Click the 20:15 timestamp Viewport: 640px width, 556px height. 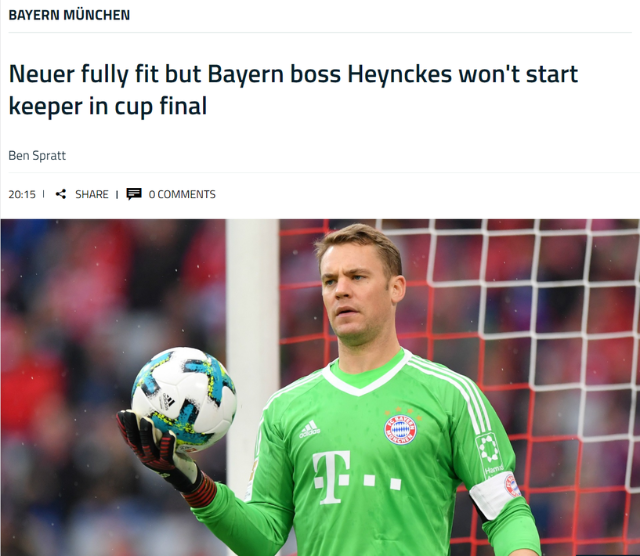coord(22,194)
